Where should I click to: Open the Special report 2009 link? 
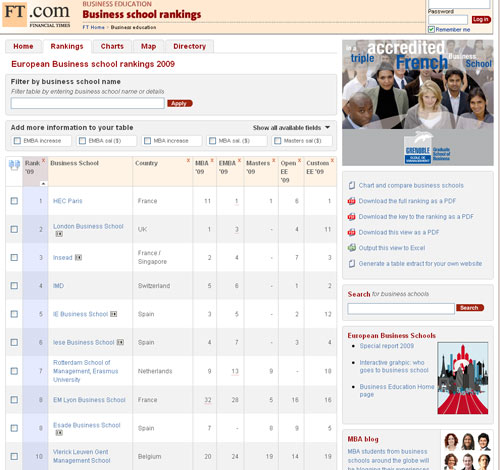tap(387, 346)
